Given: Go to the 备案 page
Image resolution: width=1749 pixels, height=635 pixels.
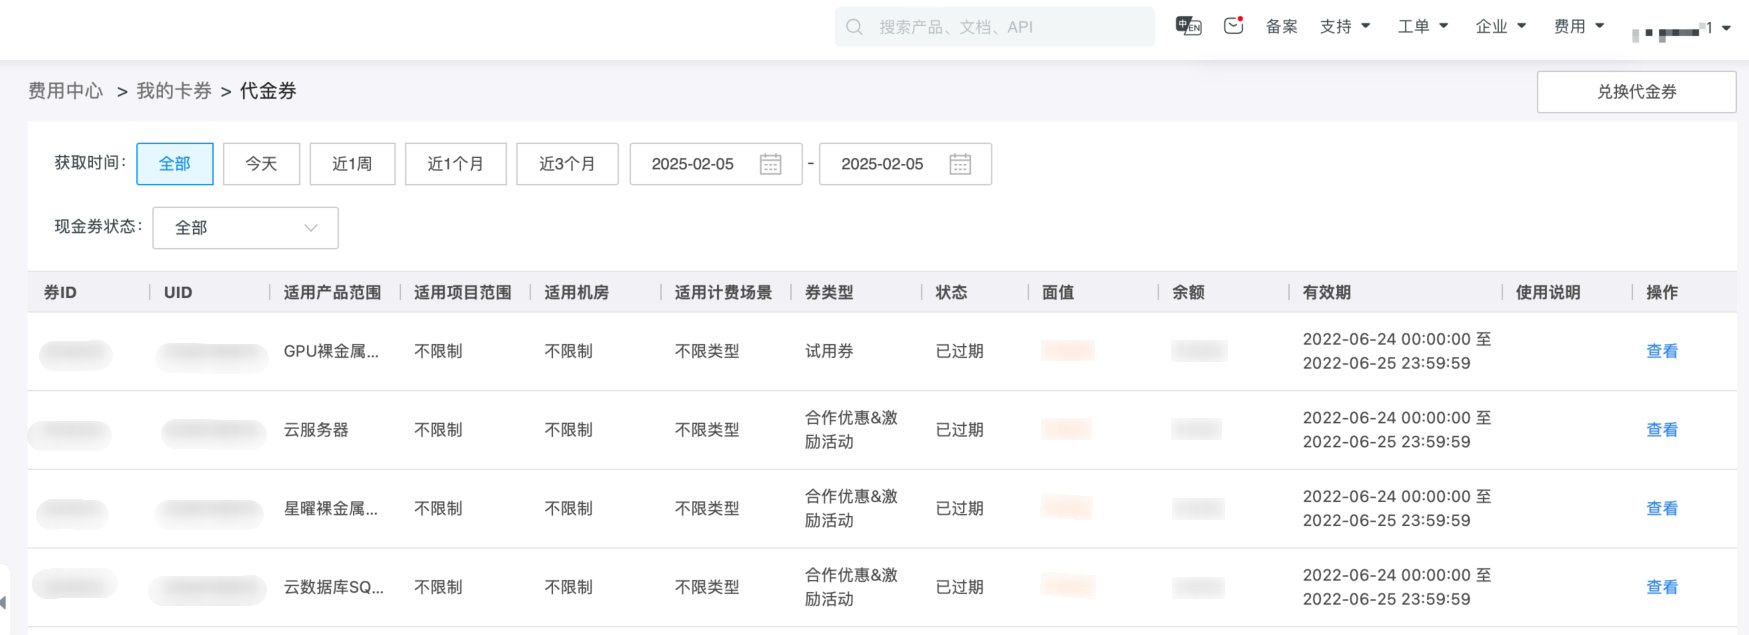Looking at the screenshot, I should 1281,27.
